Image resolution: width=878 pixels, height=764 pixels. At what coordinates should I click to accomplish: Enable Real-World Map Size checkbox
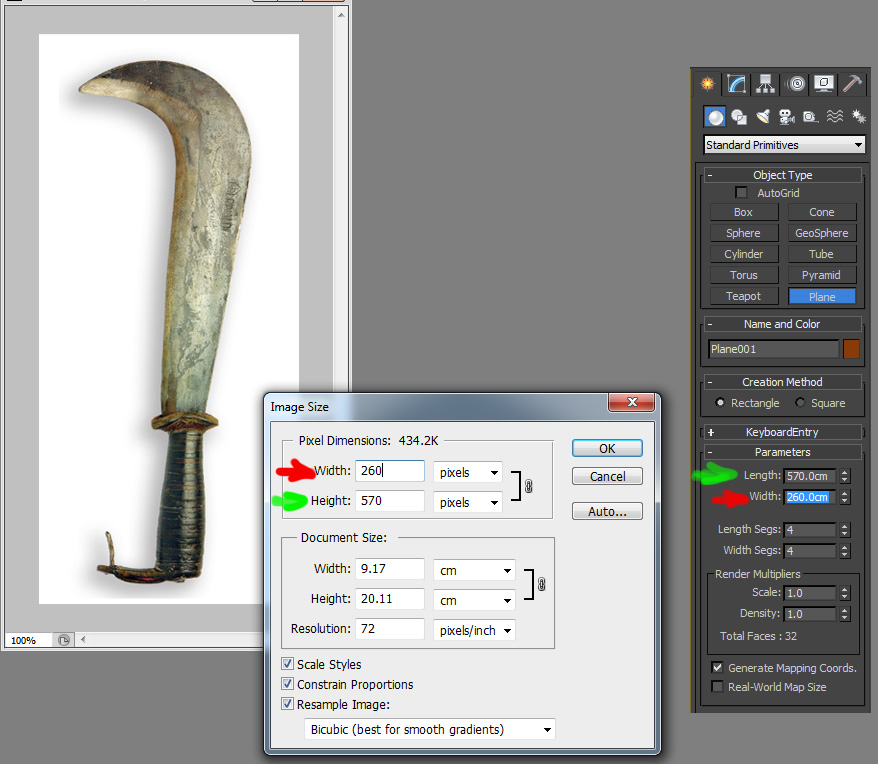point(717,686)
